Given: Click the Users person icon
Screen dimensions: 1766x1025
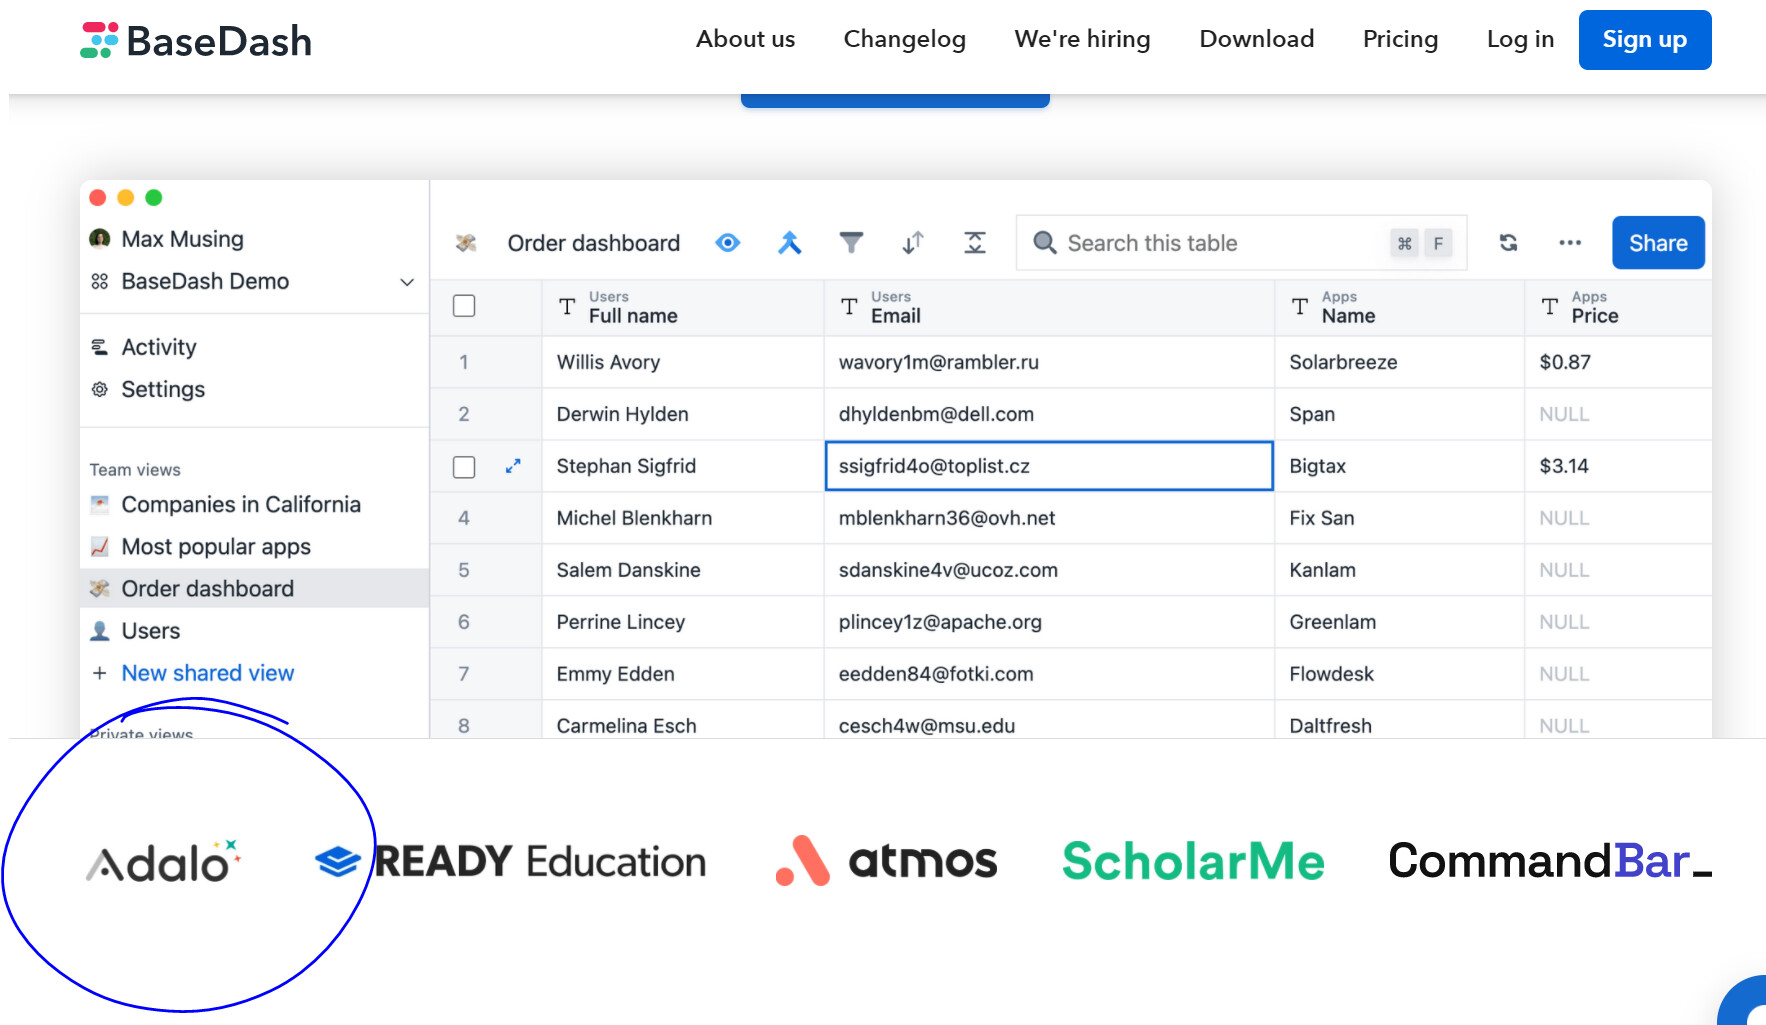Looking at the screenshot, I should coord(99,631).
